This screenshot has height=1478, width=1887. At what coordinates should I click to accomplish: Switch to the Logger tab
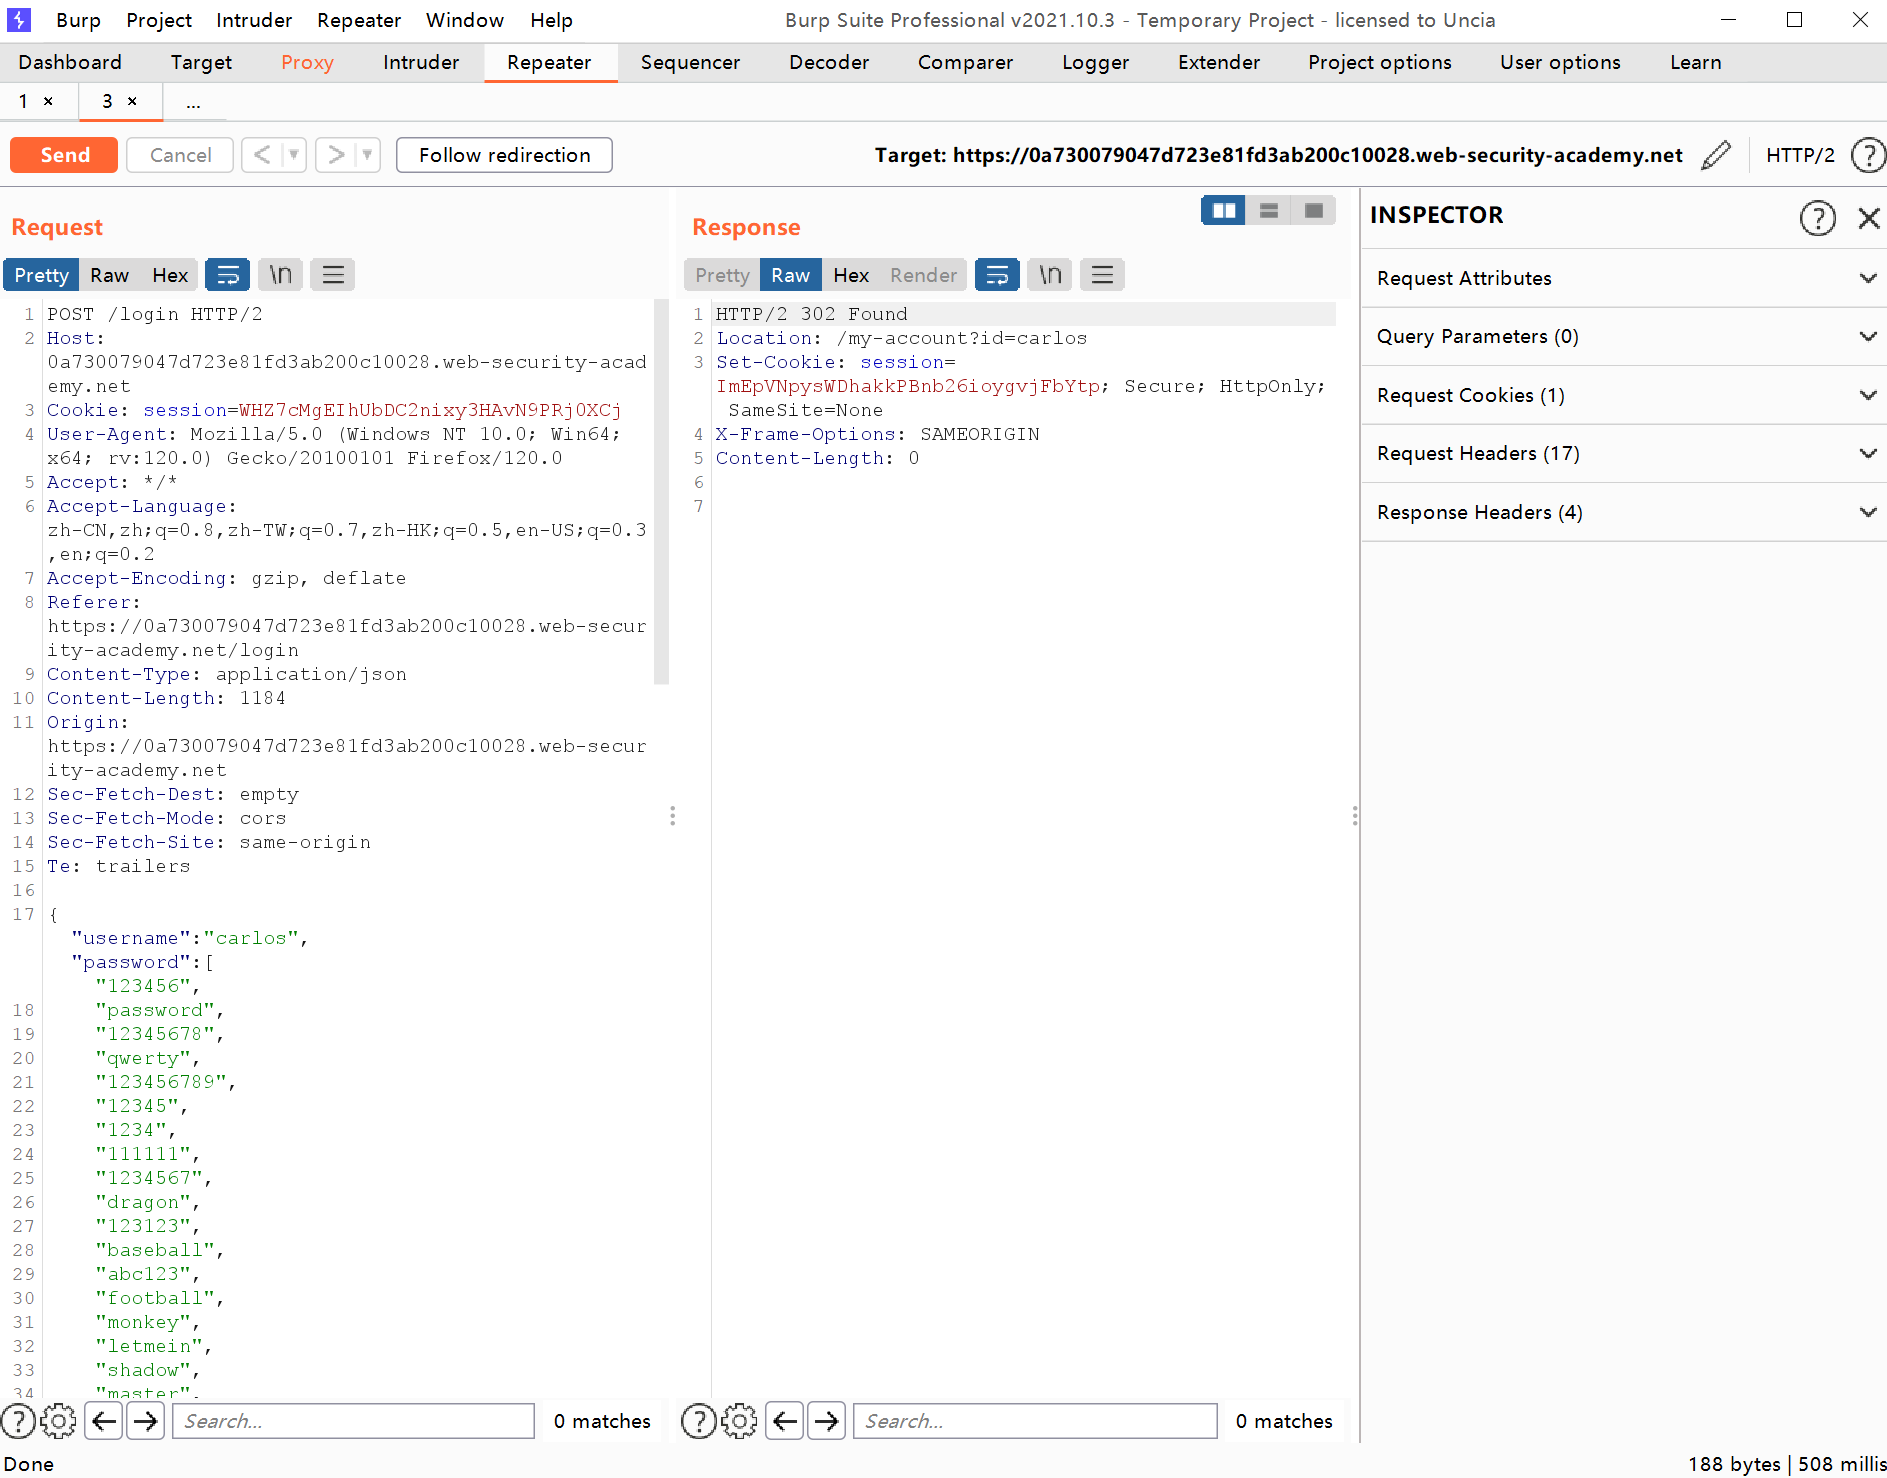point(1095,62)
